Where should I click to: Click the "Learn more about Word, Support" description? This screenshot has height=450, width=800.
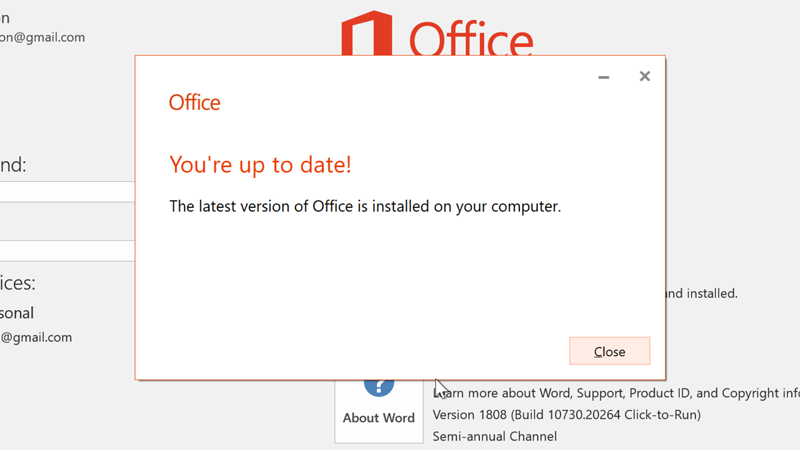(616, 393)
